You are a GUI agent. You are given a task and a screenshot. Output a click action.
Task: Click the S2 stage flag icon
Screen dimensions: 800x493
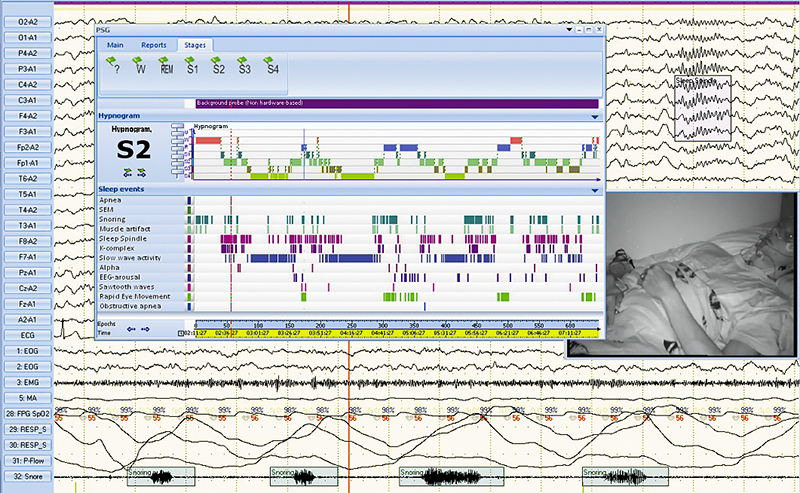[218, 69]
